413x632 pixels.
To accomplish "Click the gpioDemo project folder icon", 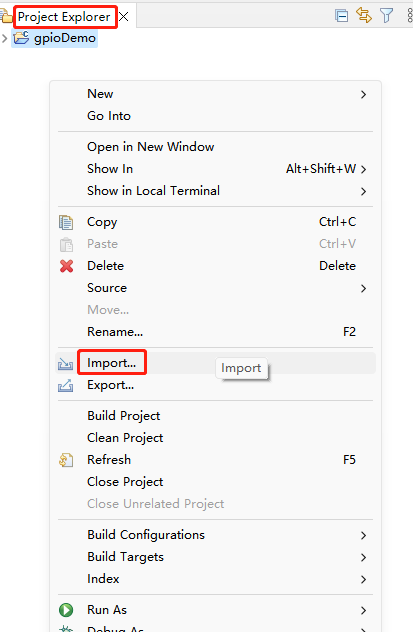I will (x=21, y=38).
